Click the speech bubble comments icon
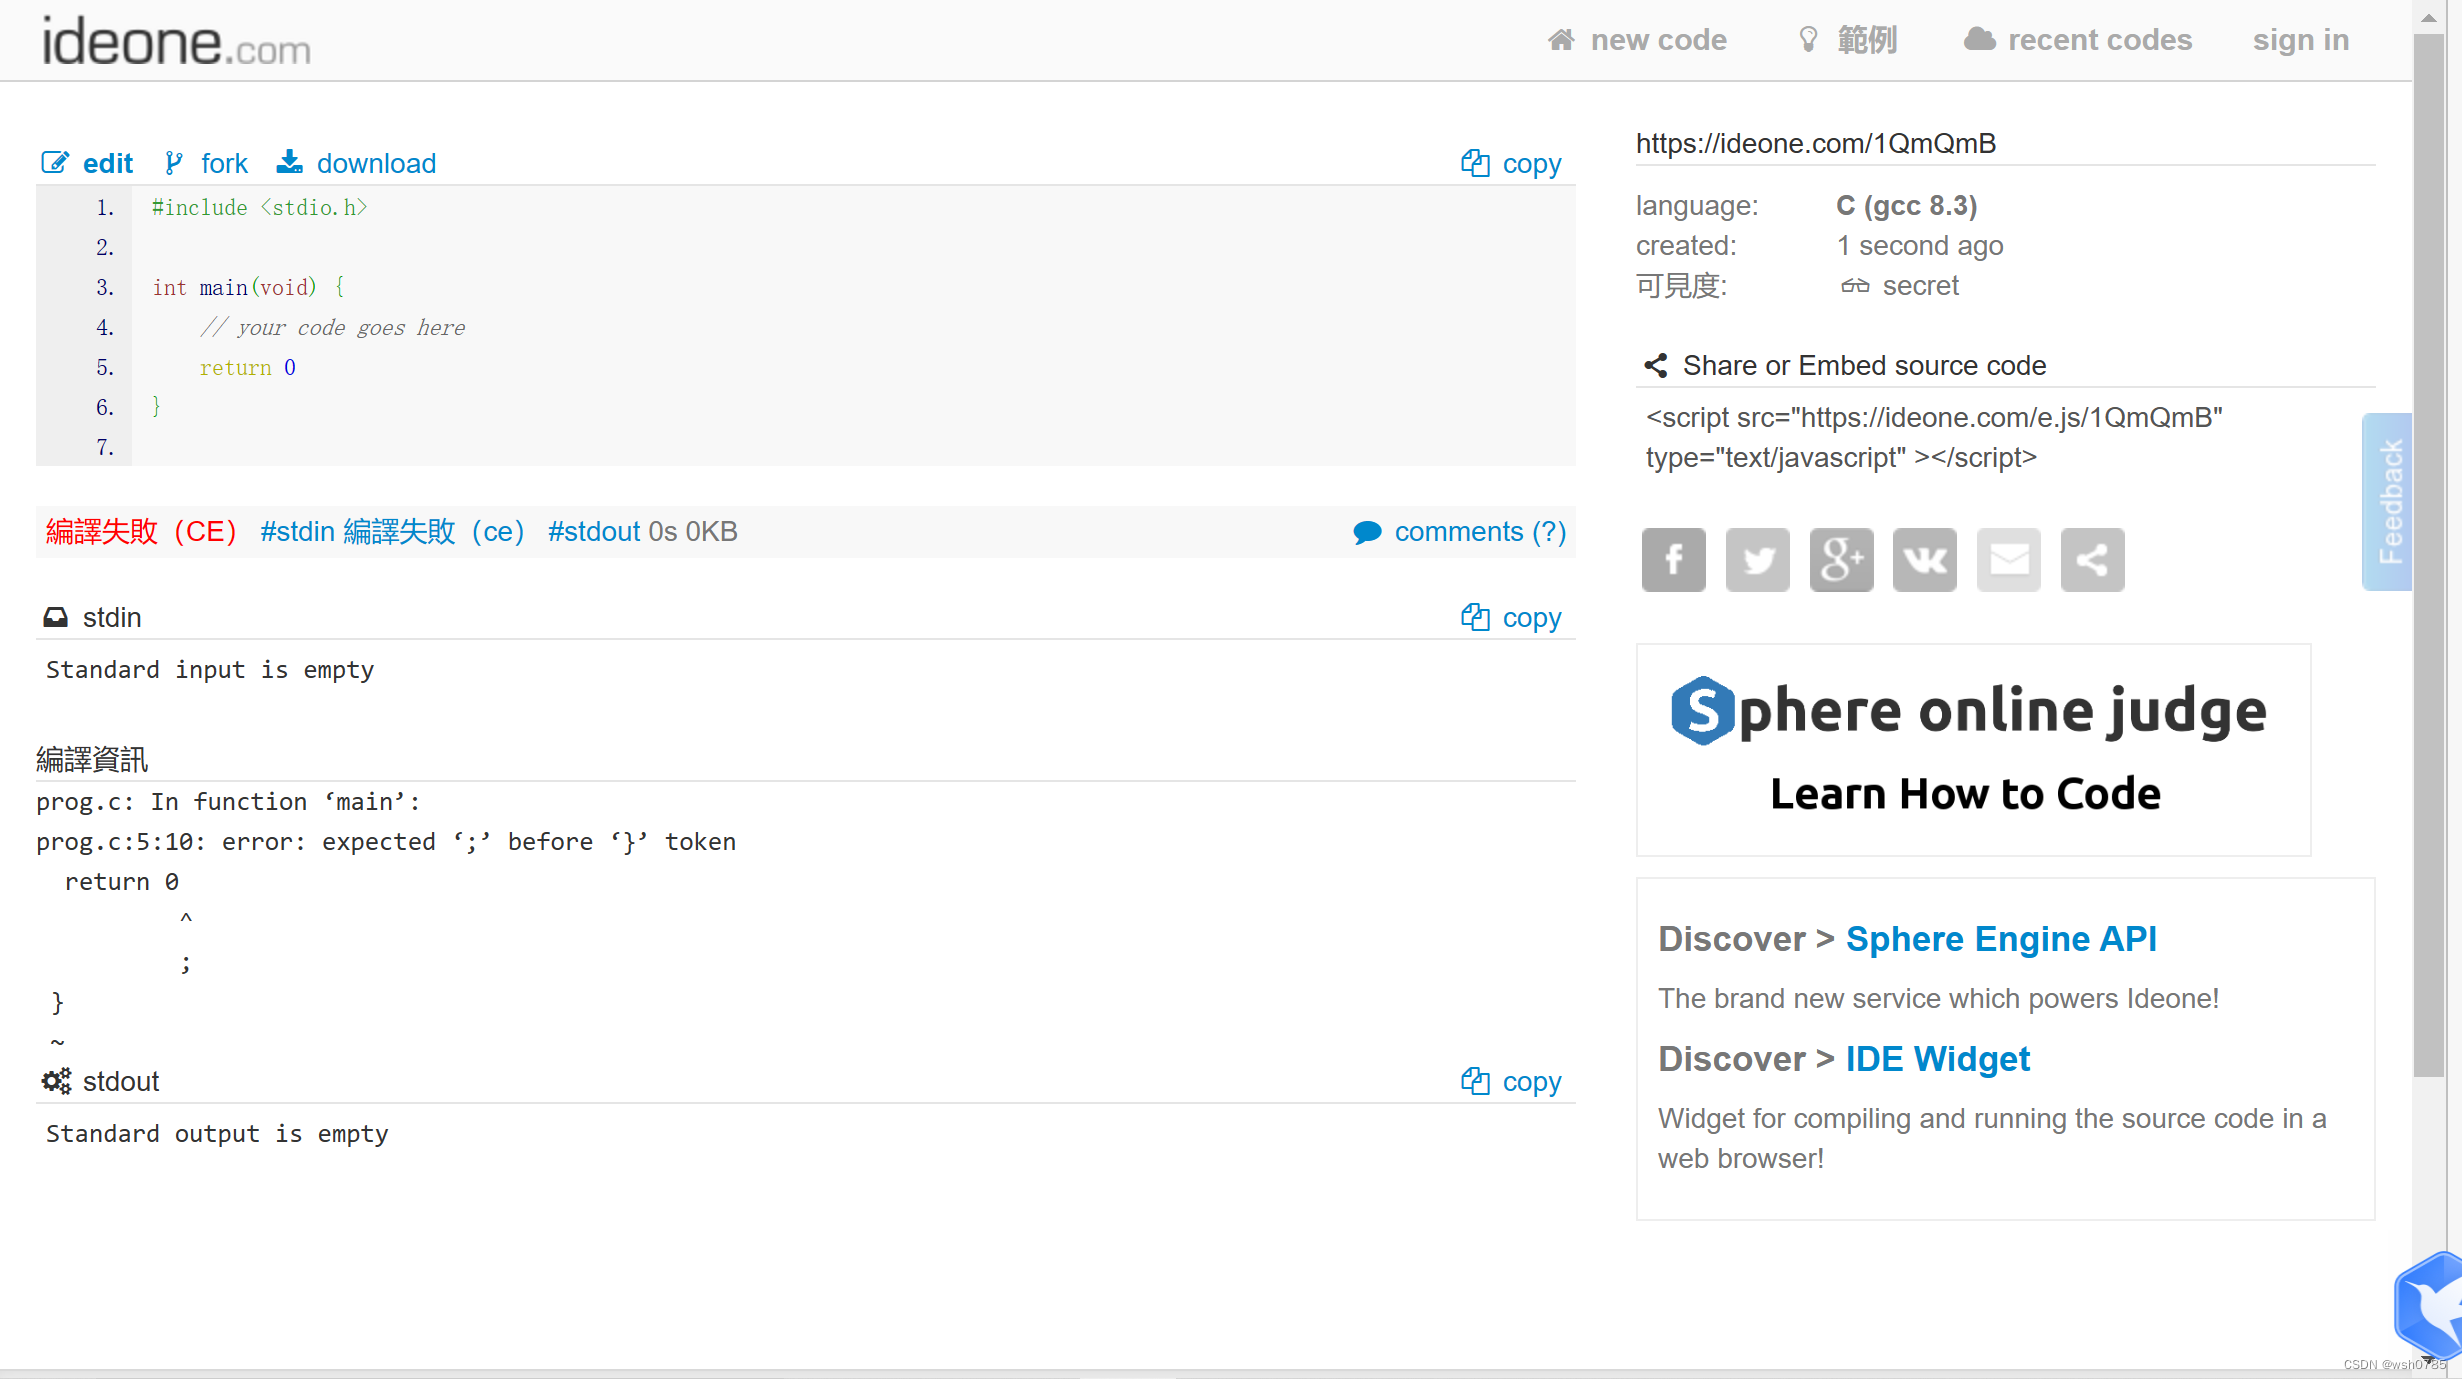This screenshot has height=1379, width=2462. pyautogui.click(x=1367, y=532)
